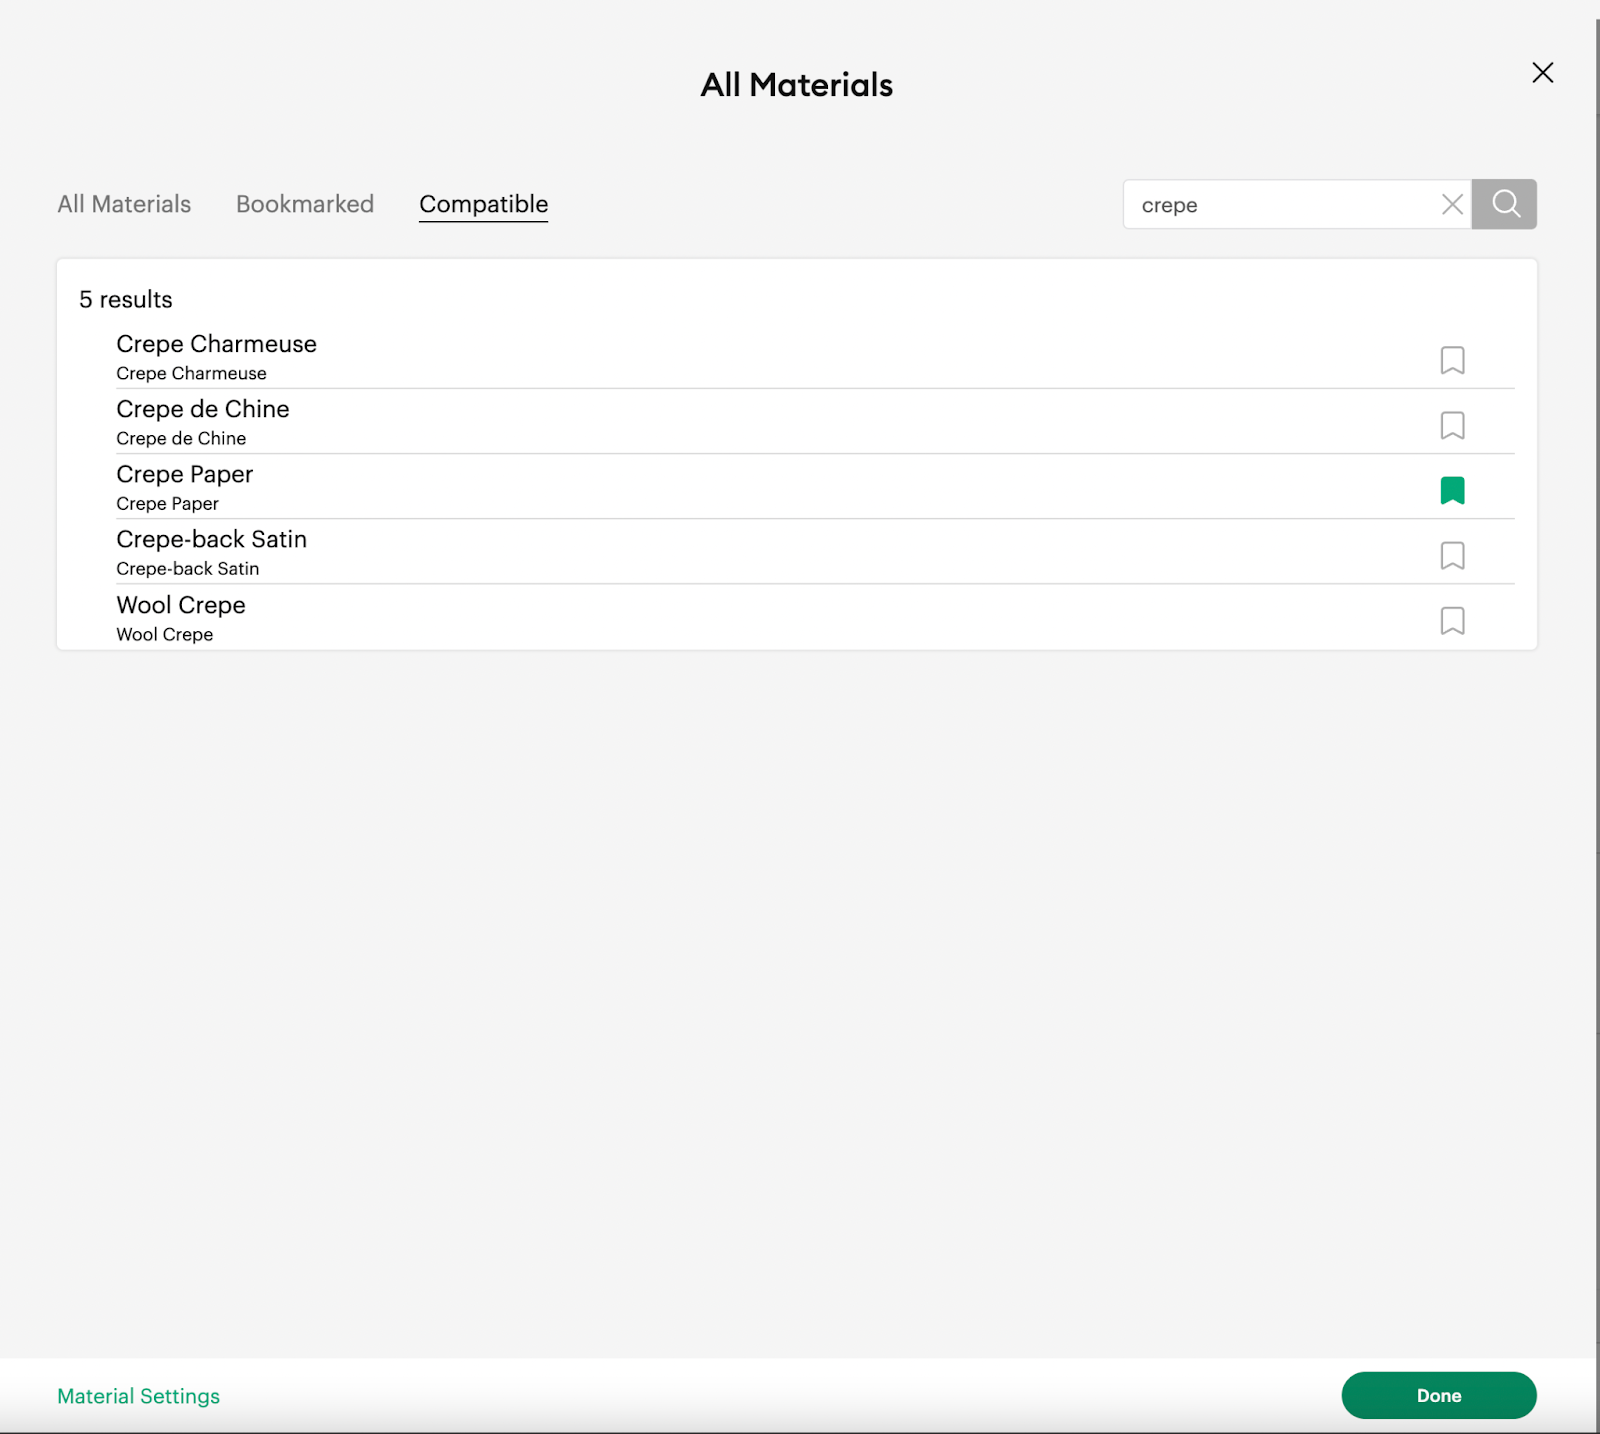Switch to the All Materials tab
This screenshot has height=1434, width=1600.
pyautogui.click(x=124, y=204)
